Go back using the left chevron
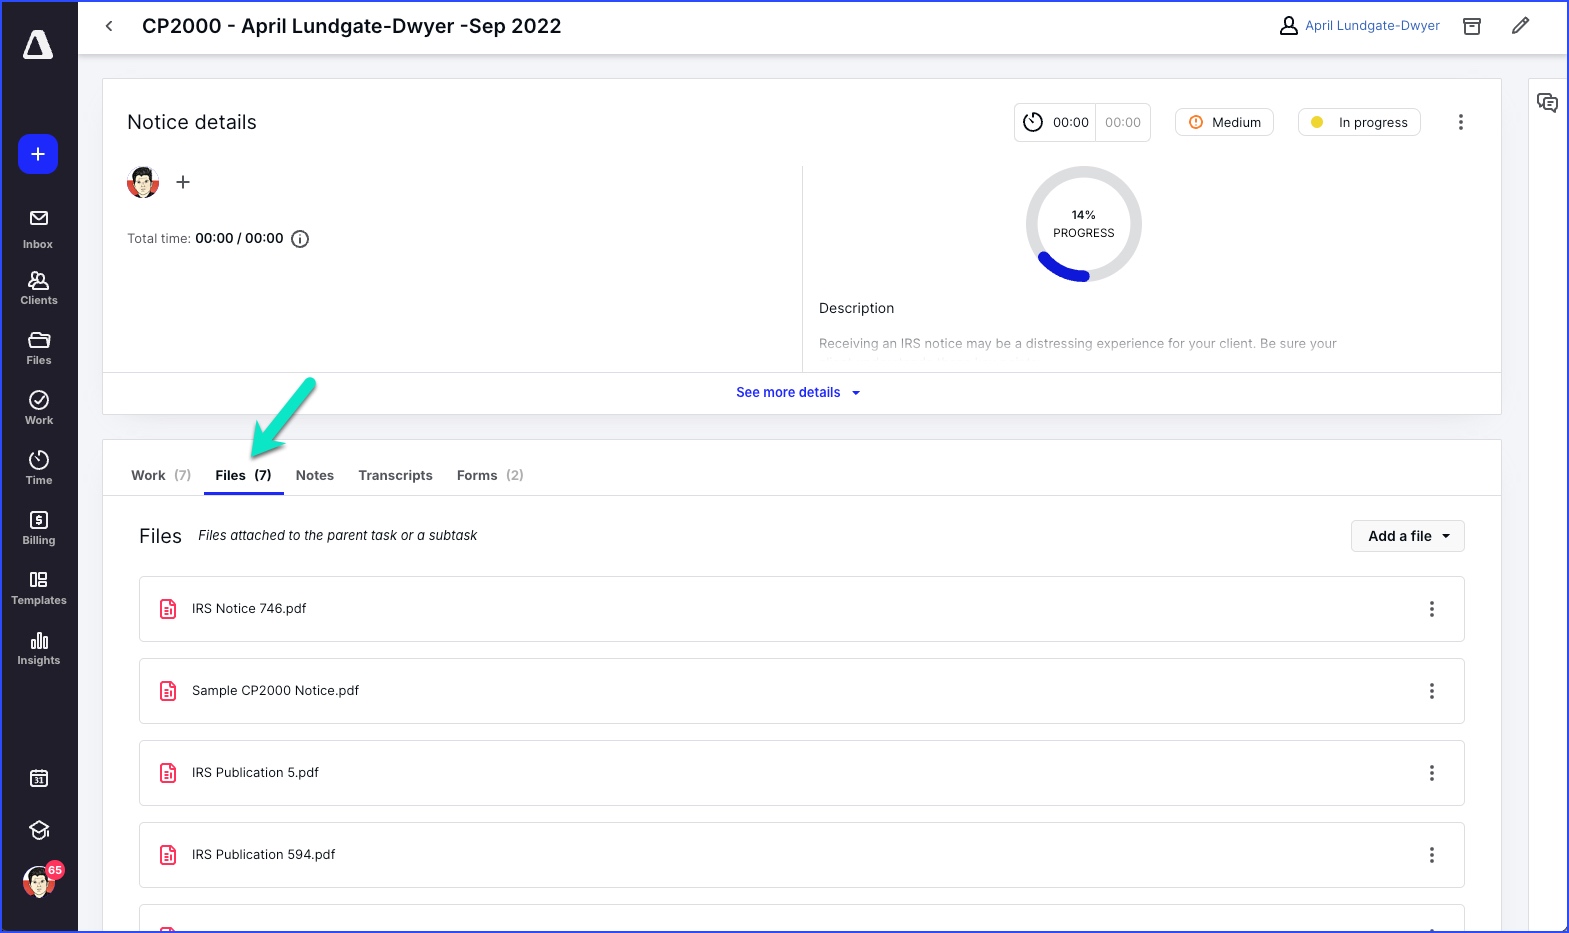This screenshot has height=933, width=1569. [109, 26]
